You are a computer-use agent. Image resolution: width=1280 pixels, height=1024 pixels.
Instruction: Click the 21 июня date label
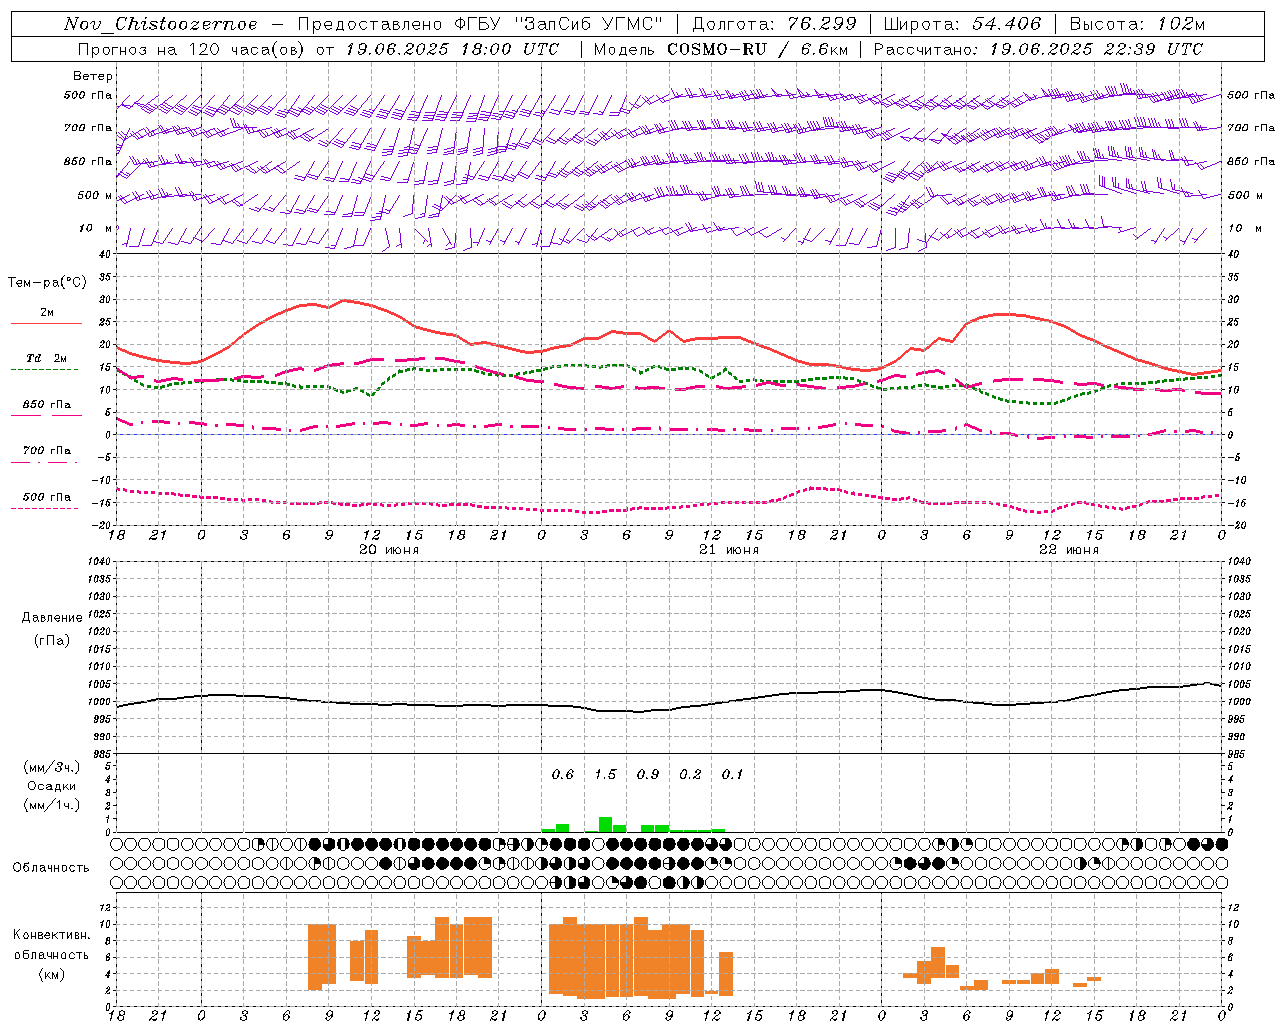point(729,549)
